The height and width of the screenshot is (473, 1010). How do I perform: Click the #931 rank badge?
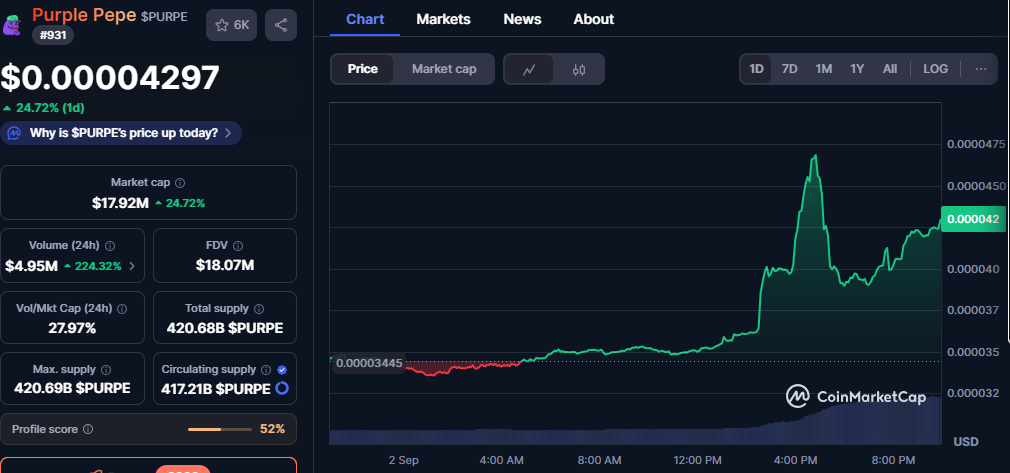point(53,35)
